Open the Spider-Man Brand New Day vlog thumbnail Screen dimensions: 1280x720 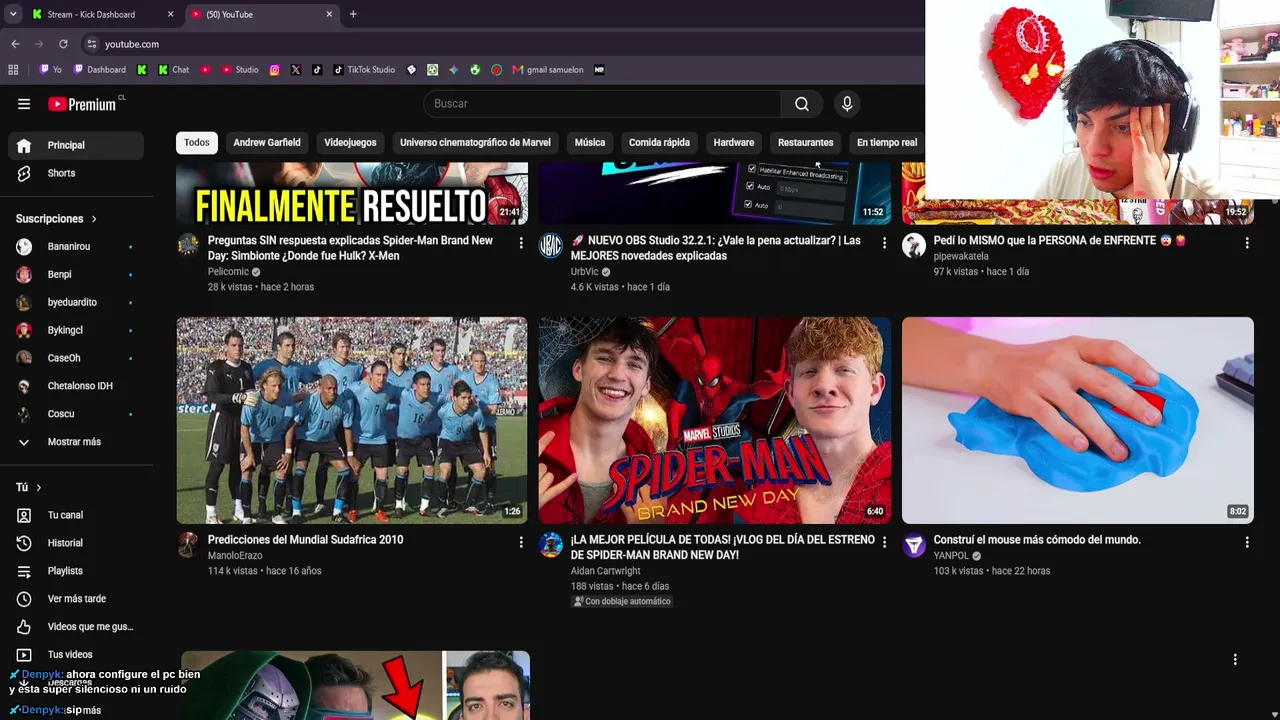coord(715,420)
